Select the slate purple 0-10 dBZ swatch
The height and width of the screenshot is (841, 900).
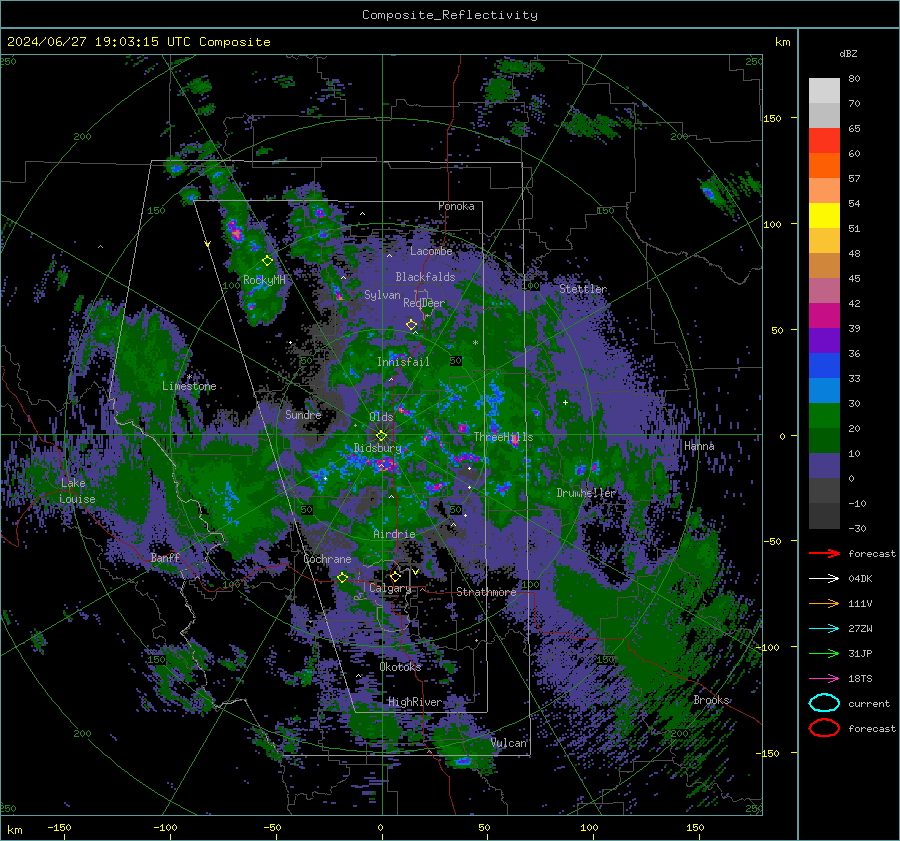[x=824, y=465]
